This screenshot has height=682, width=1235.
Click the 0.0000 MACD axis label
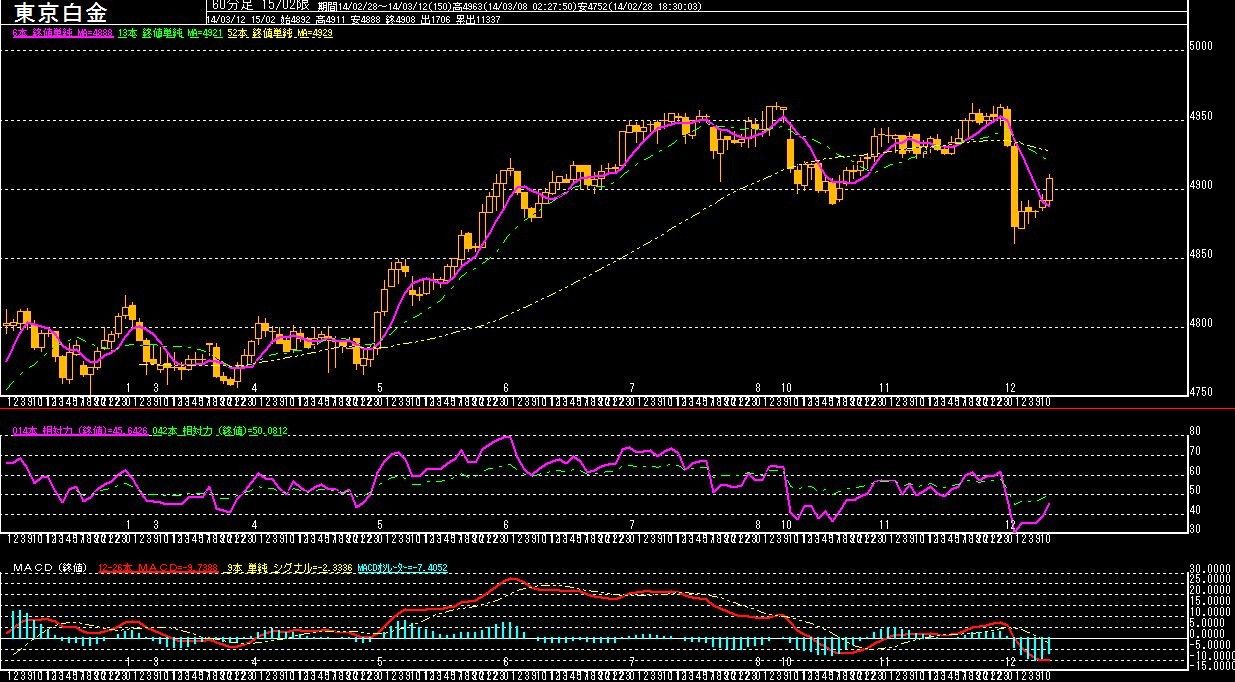pos(1208,633)
